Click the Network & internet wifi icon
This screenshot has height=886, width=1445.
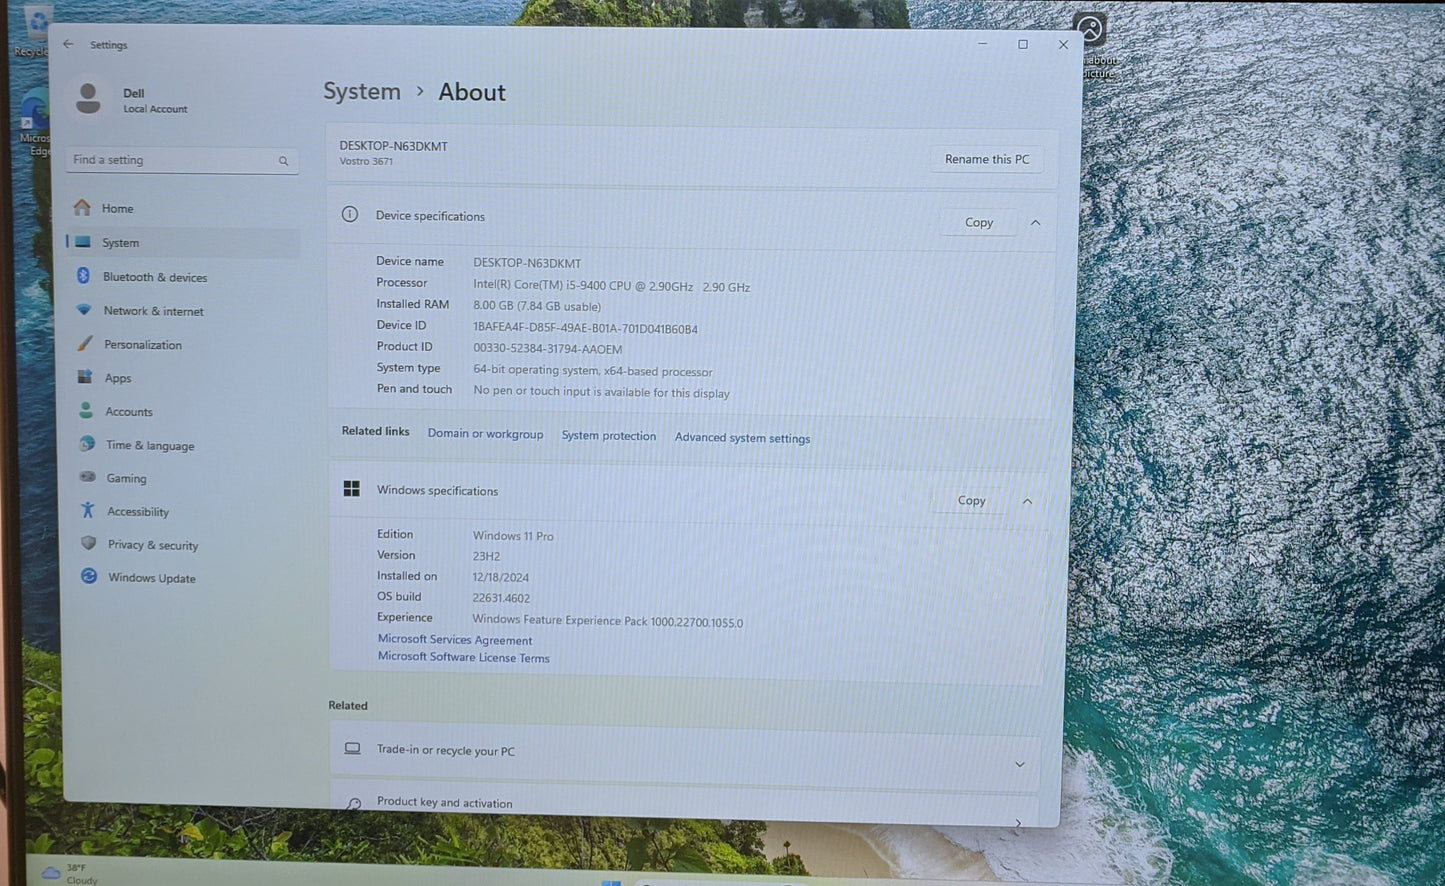tap(84, 310)
